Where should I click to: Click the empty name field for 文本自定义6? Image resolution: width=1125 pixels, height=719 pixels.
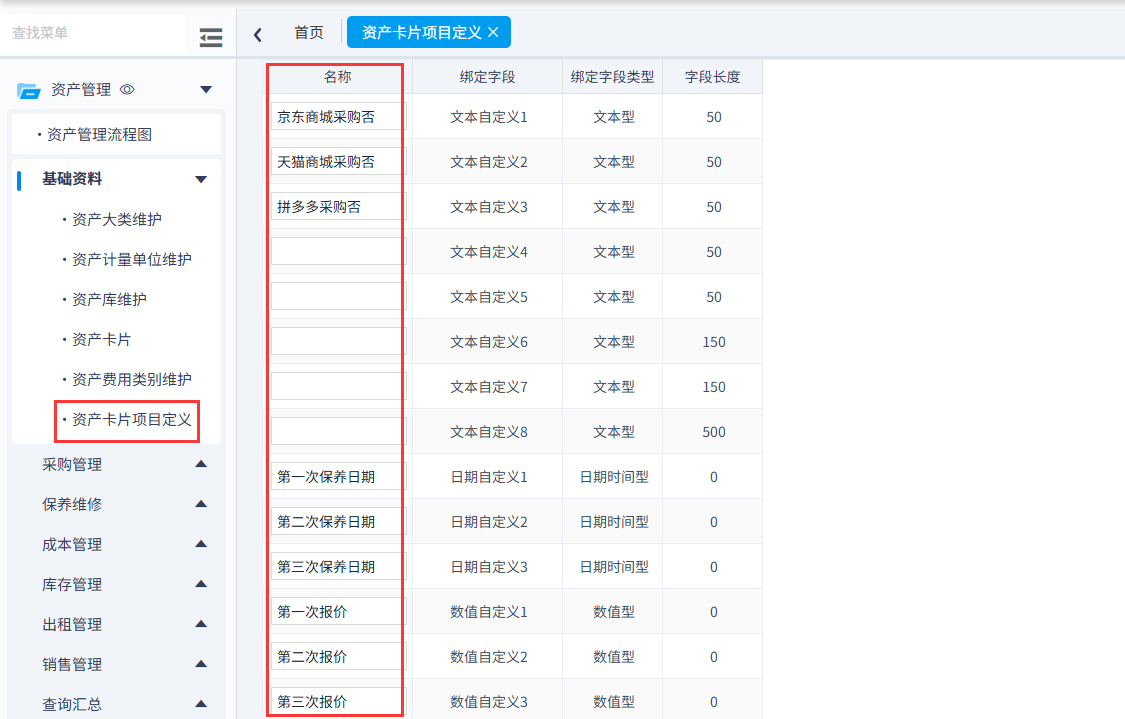pos(337,342)
